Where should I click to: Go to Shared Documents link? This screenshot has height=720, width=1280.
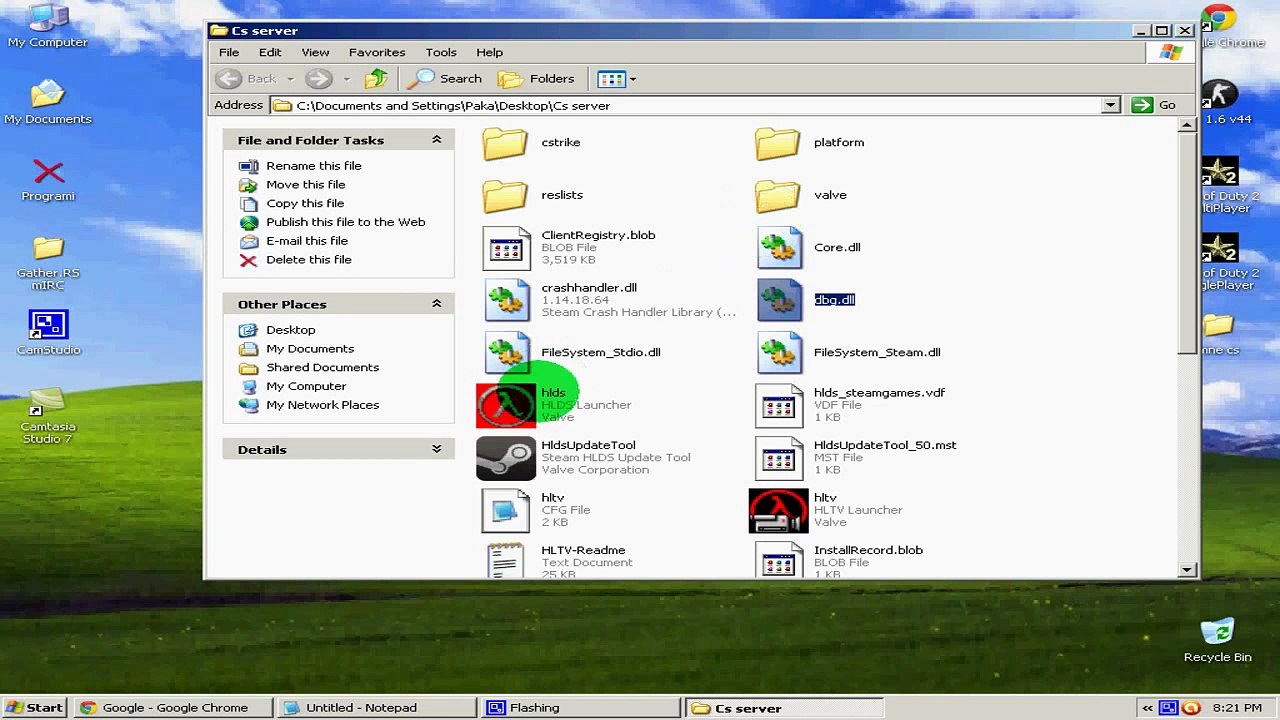[323, 367]
